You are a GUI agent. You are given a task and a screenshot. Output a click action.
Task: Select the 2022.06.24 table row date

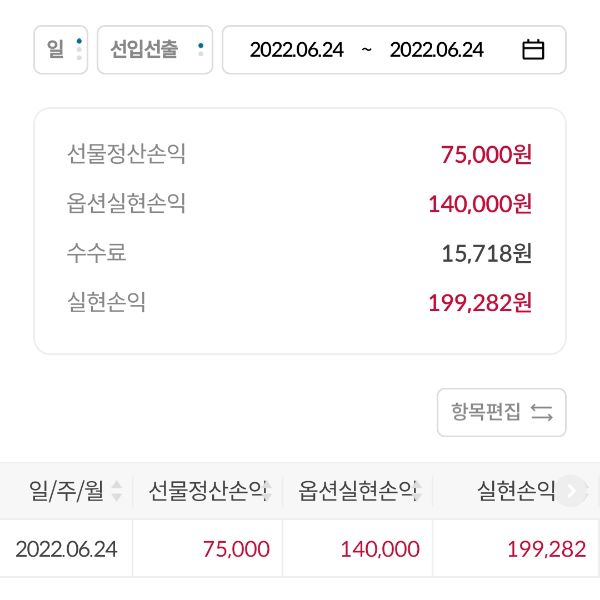66,549
